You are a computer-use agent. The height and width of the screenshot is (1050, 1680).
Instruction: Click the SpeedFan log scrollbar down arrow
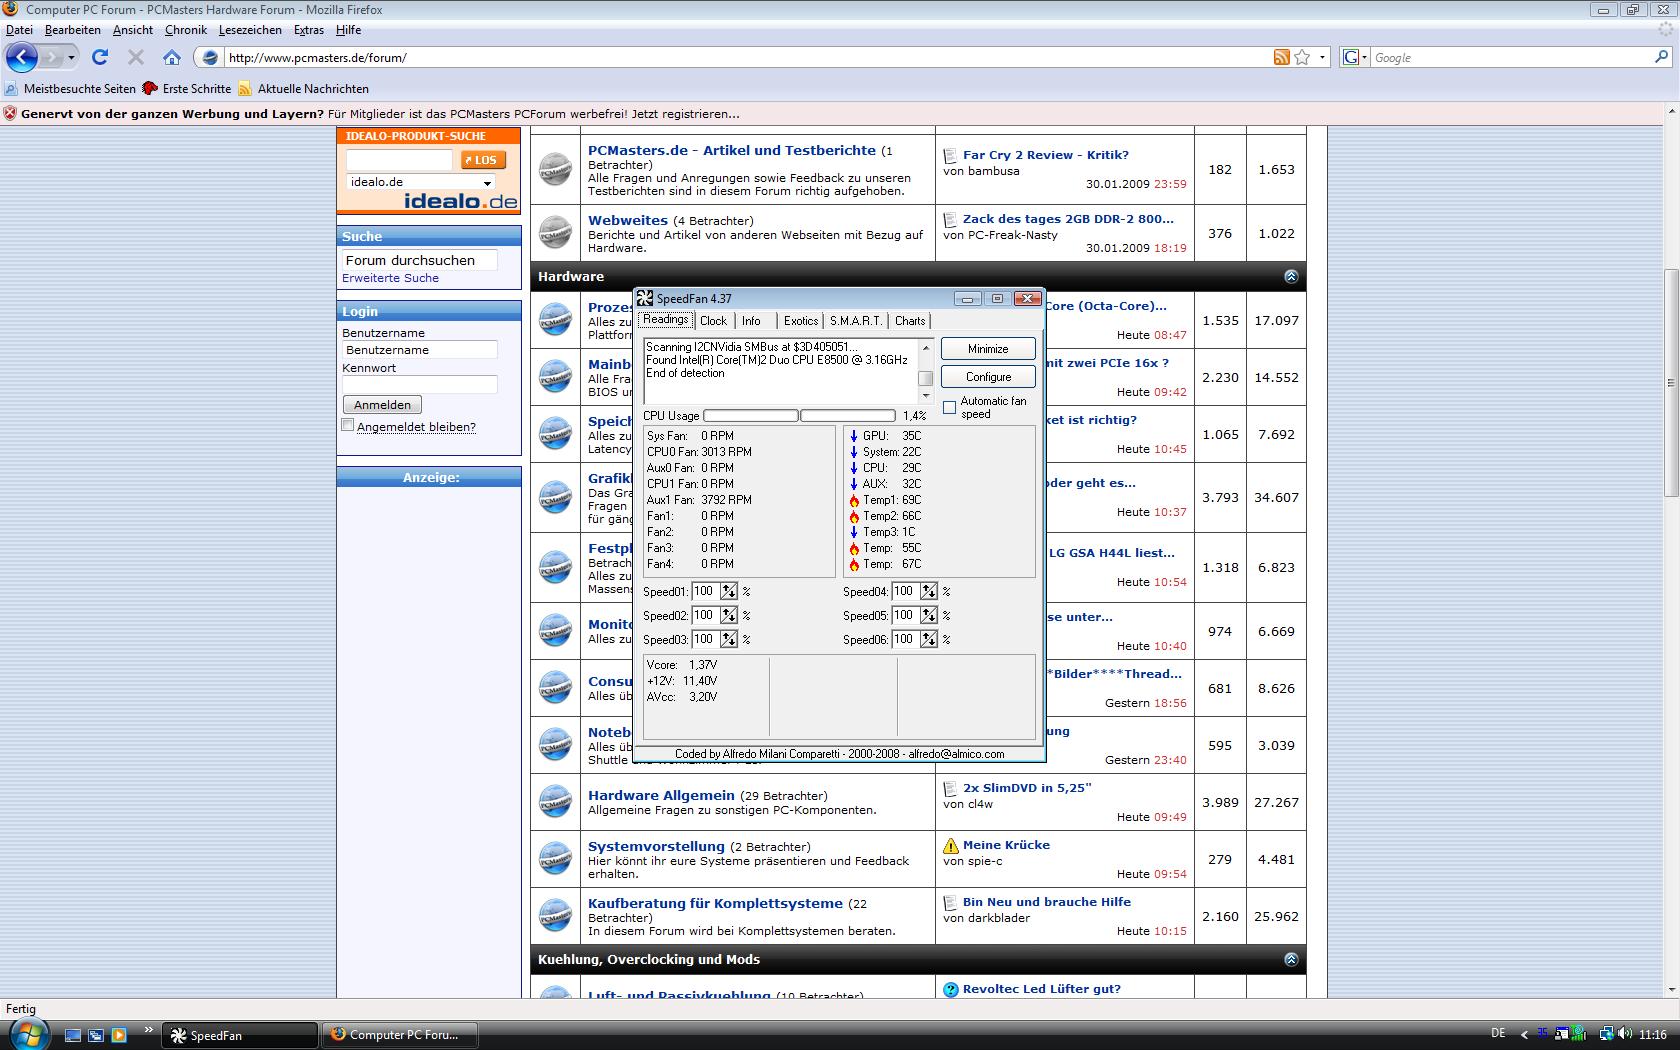point(926,396)
